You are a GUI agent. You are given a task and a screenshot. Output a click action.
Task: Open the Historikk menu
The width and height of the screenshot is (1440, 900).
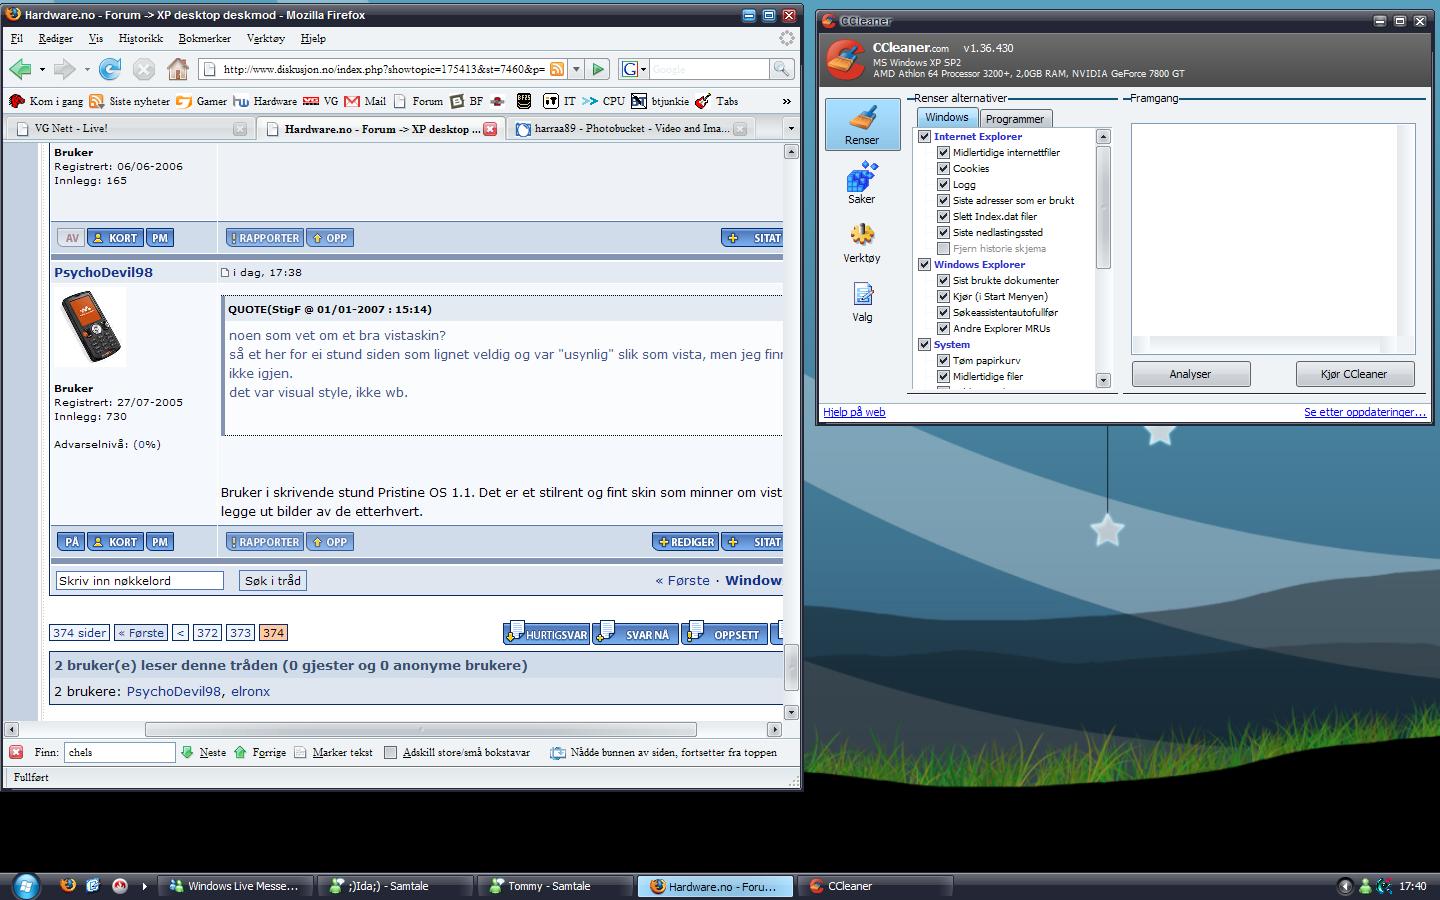point(140,38)
